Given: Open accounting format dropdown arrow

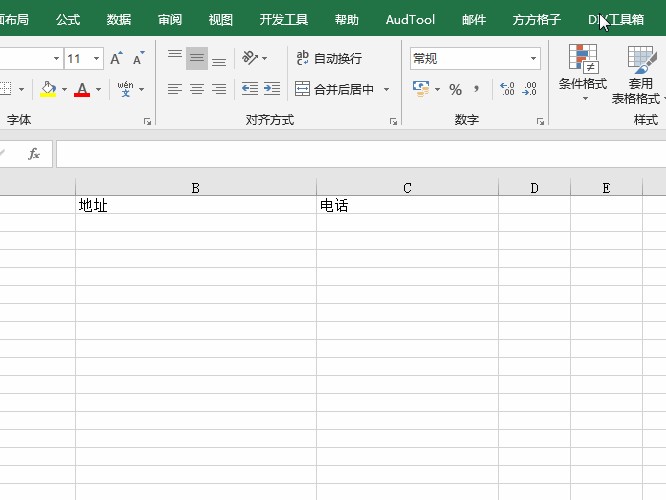Looking at the screenshot, I should pyautogui.click(x=437, y=89).
